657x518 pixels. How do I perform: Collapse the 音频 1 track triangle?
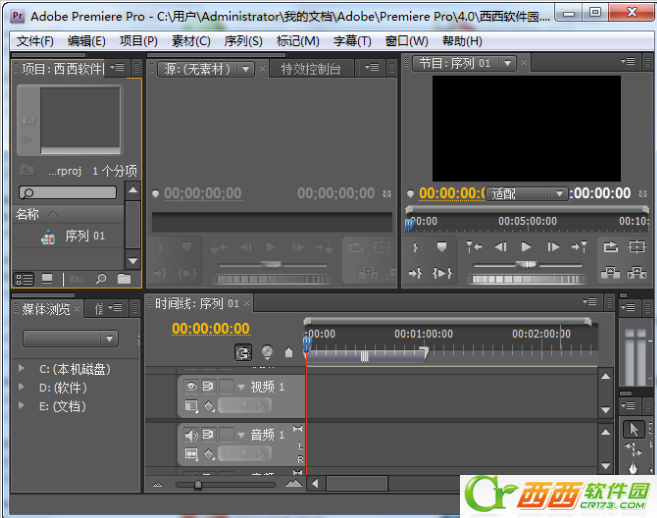pos(241,435)
